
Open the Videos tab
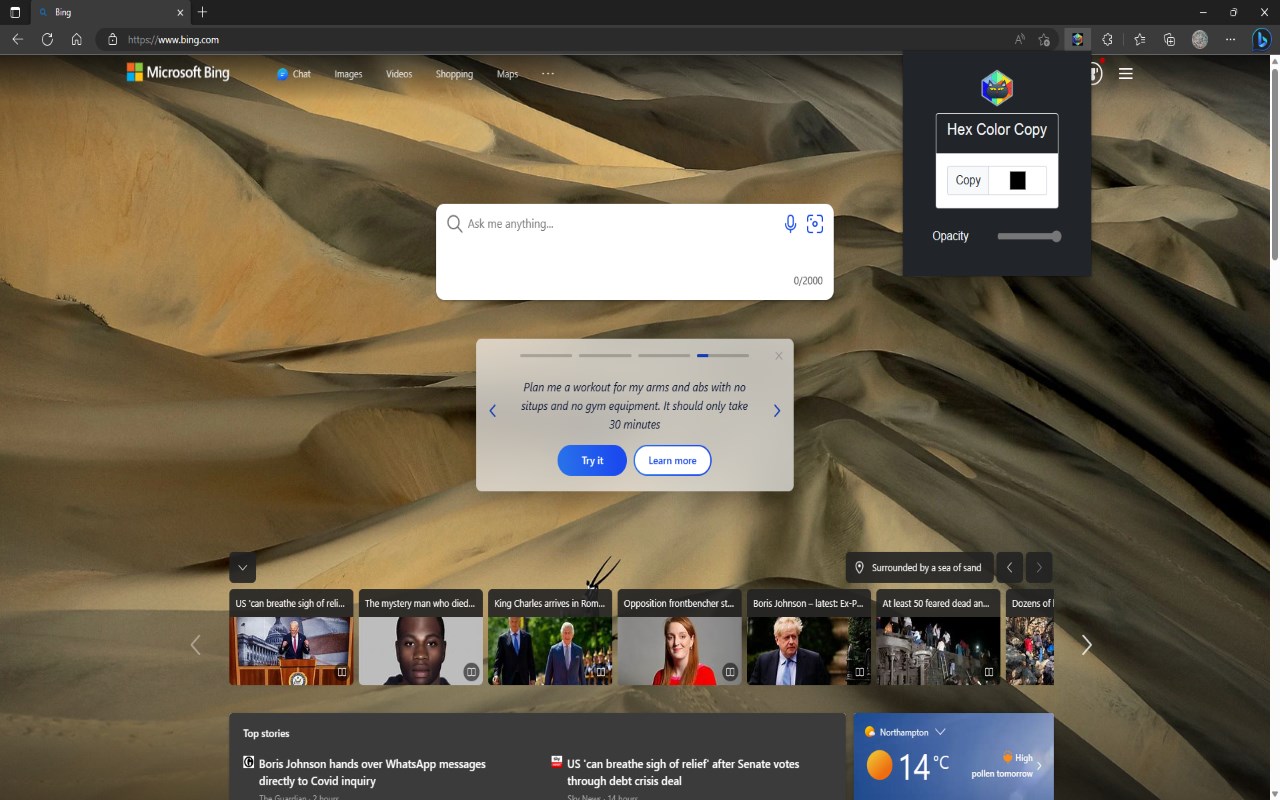pos(399,74)
